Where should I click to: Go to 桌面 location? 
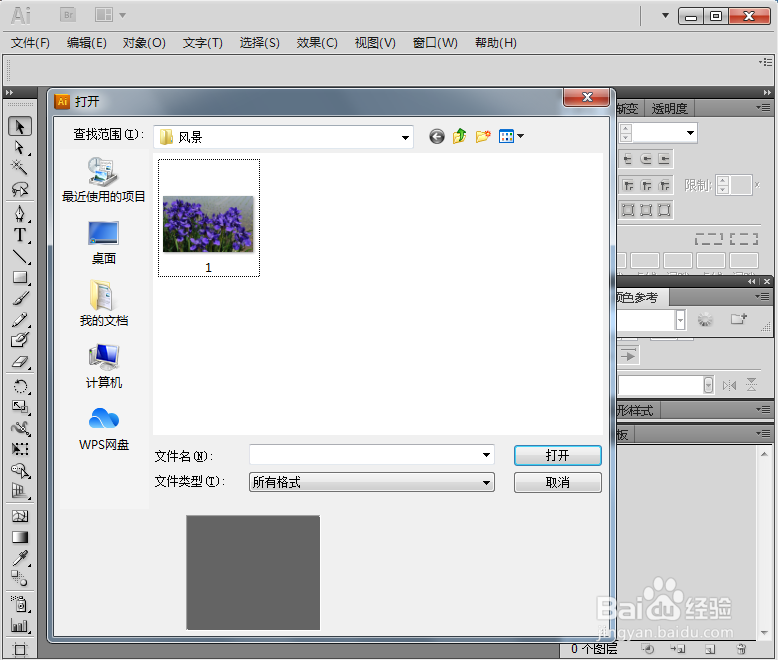(103, 243)
